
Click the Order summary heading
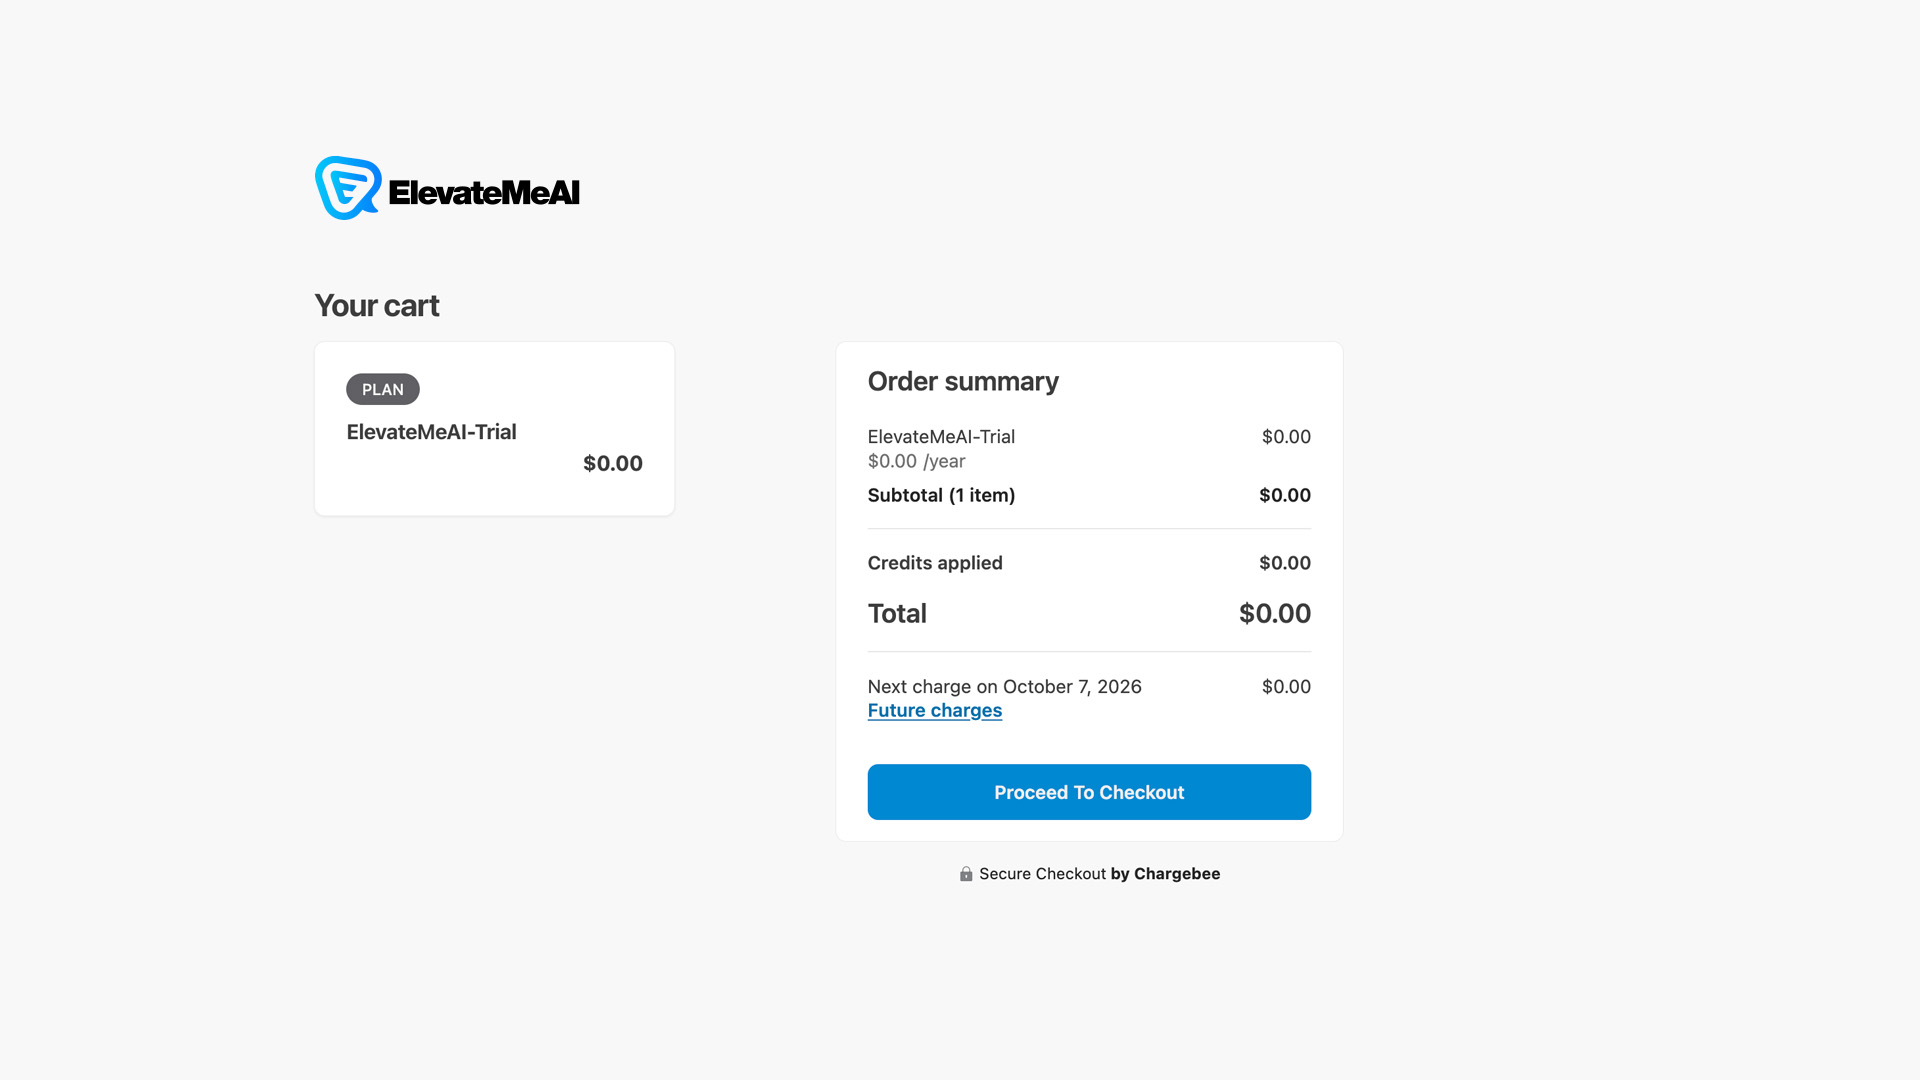[x=963, y=381]
